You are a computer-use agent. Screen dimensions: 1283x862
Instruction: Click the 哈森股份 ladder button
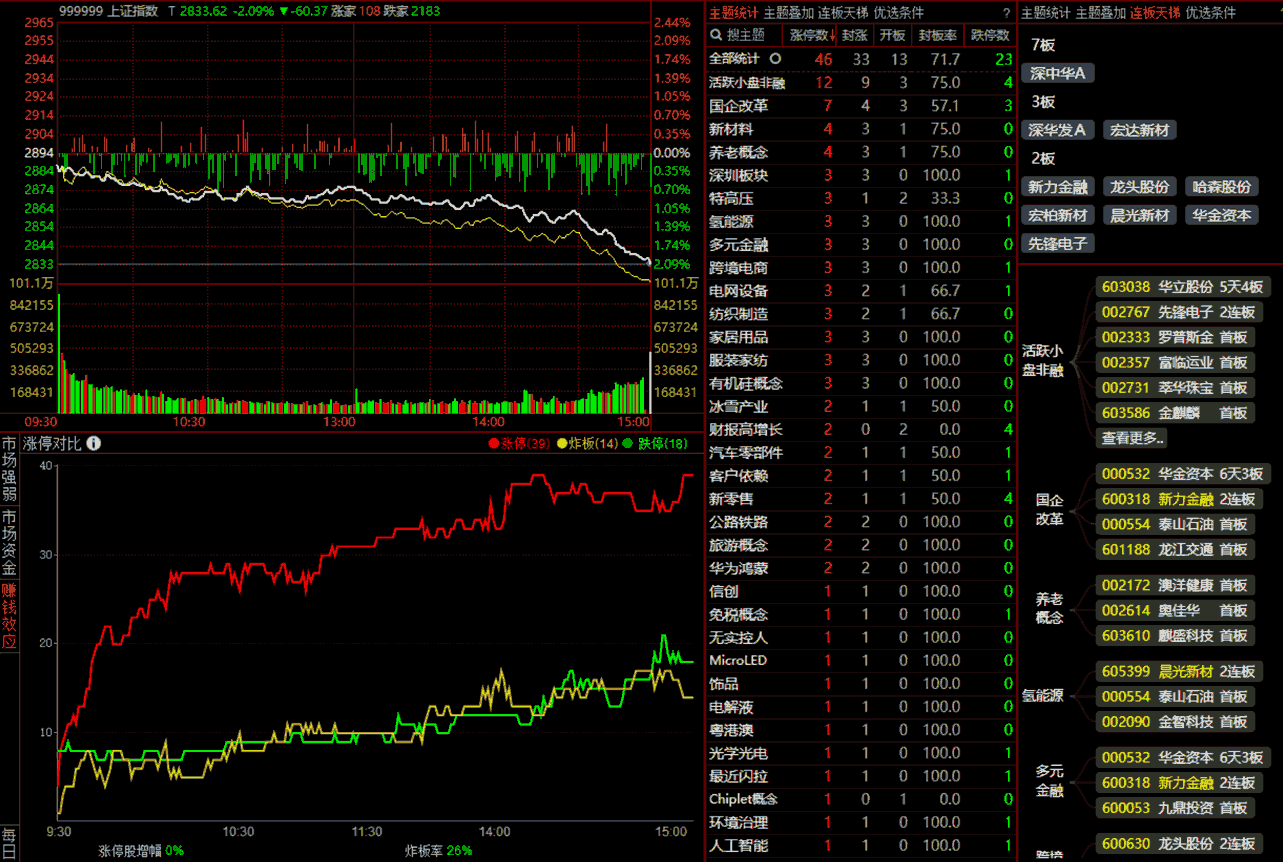(x=1222, y=187)
